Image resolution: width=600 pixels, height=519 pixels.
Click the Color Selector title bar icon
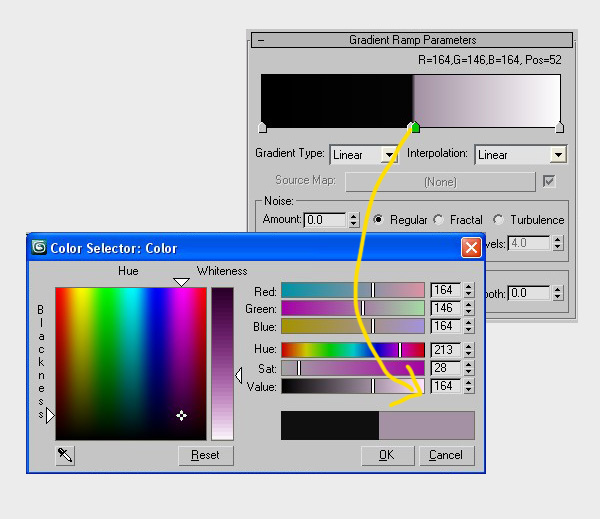coord(40,247)
